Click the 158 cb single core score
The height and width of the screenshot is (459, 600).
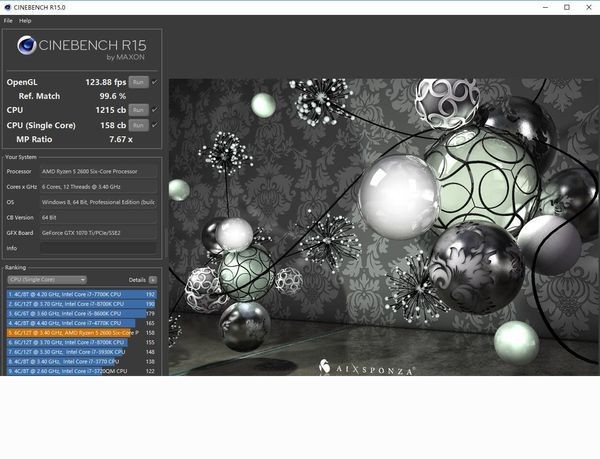click(x=113, y=125)
